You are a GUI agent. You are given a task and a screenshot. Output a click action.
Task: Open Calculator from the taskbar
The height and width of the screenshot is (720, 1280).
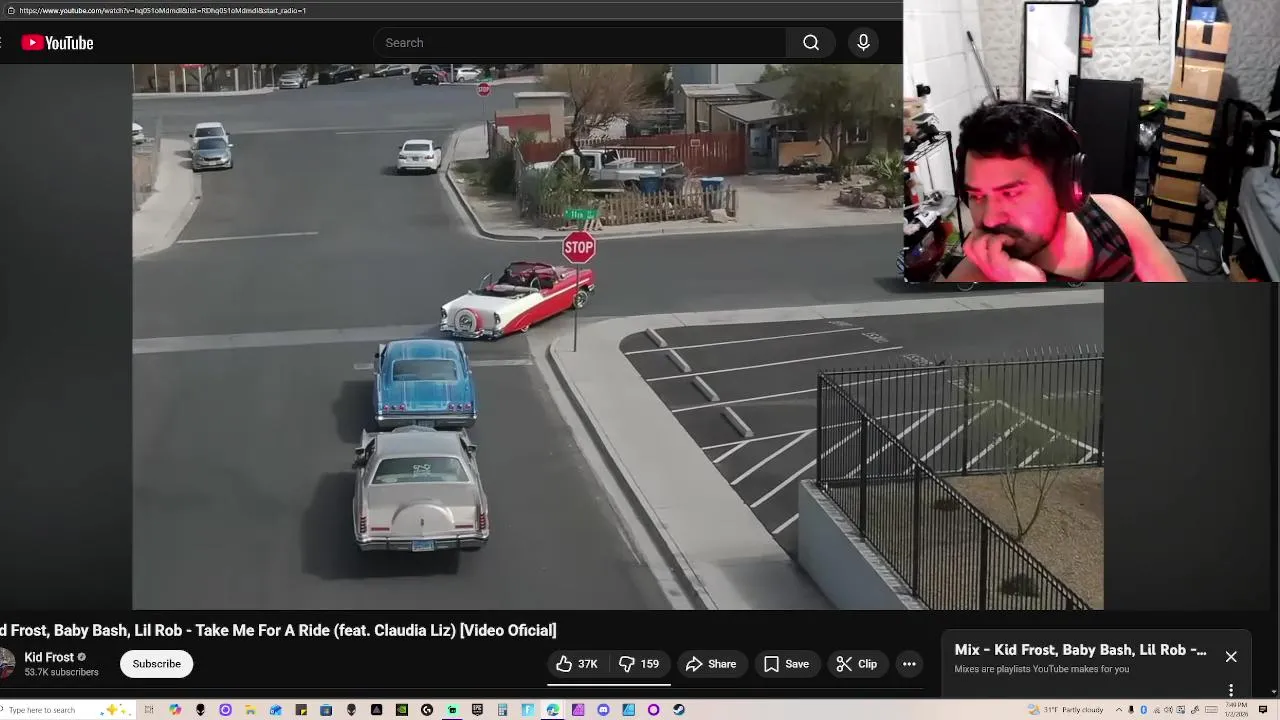pyautogui.click(x=501, y=710)
